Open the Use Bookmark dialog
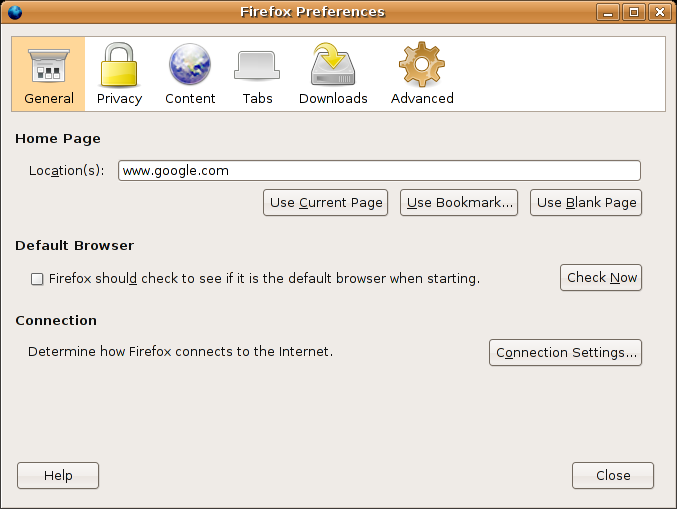This screenshot has width=677, height=509. pyautogui.click(x=460, y=202)
